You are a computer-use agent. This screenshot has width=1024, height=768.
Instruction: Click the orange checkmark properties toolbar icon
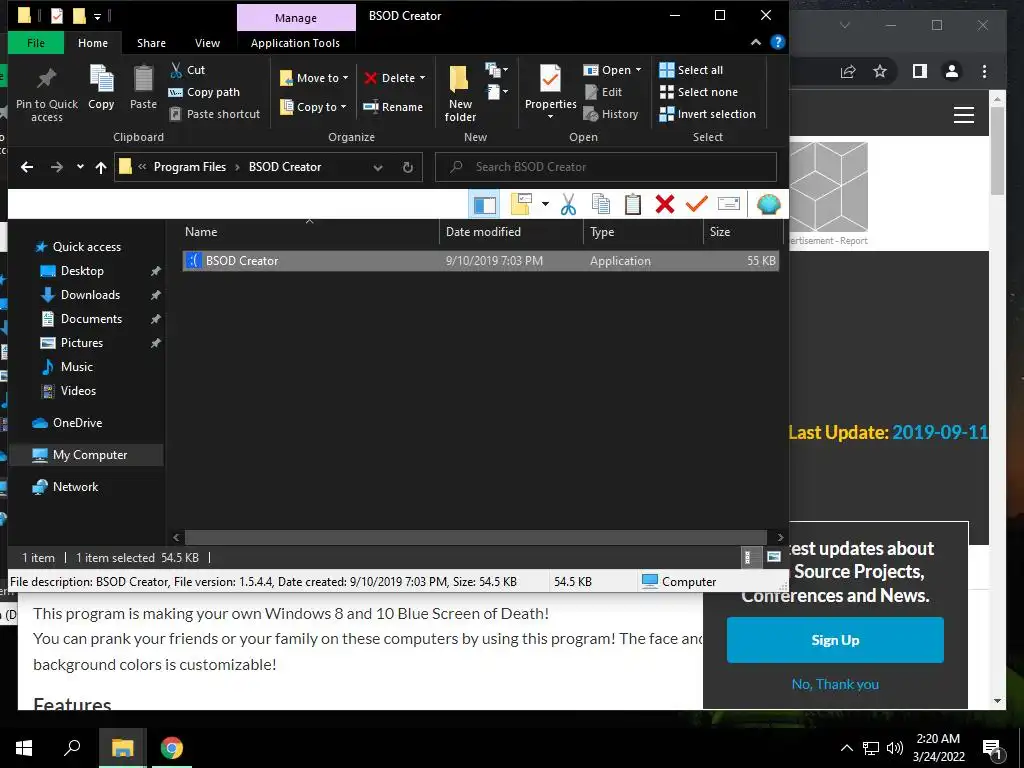697,204
